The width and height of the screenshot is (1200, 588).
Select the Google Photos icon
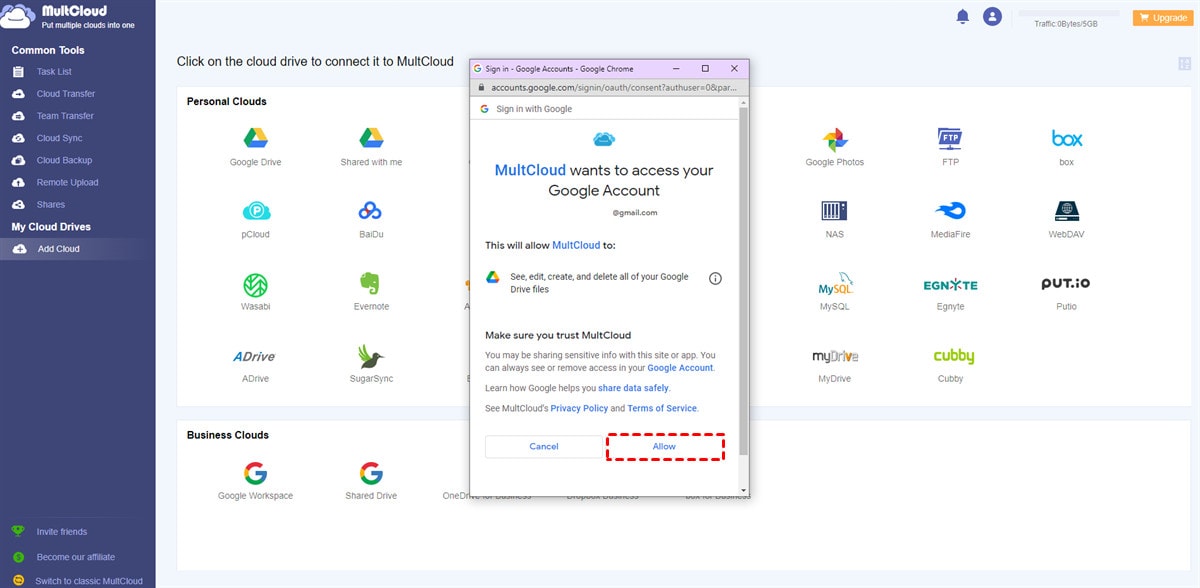click(836, 138)
